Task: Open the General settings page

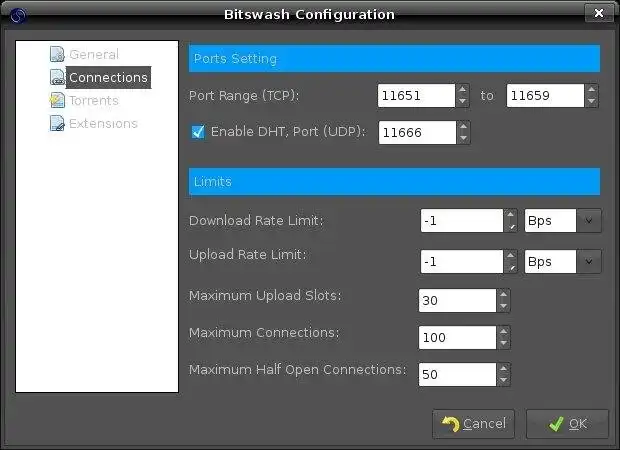Action: click(94, 55)
